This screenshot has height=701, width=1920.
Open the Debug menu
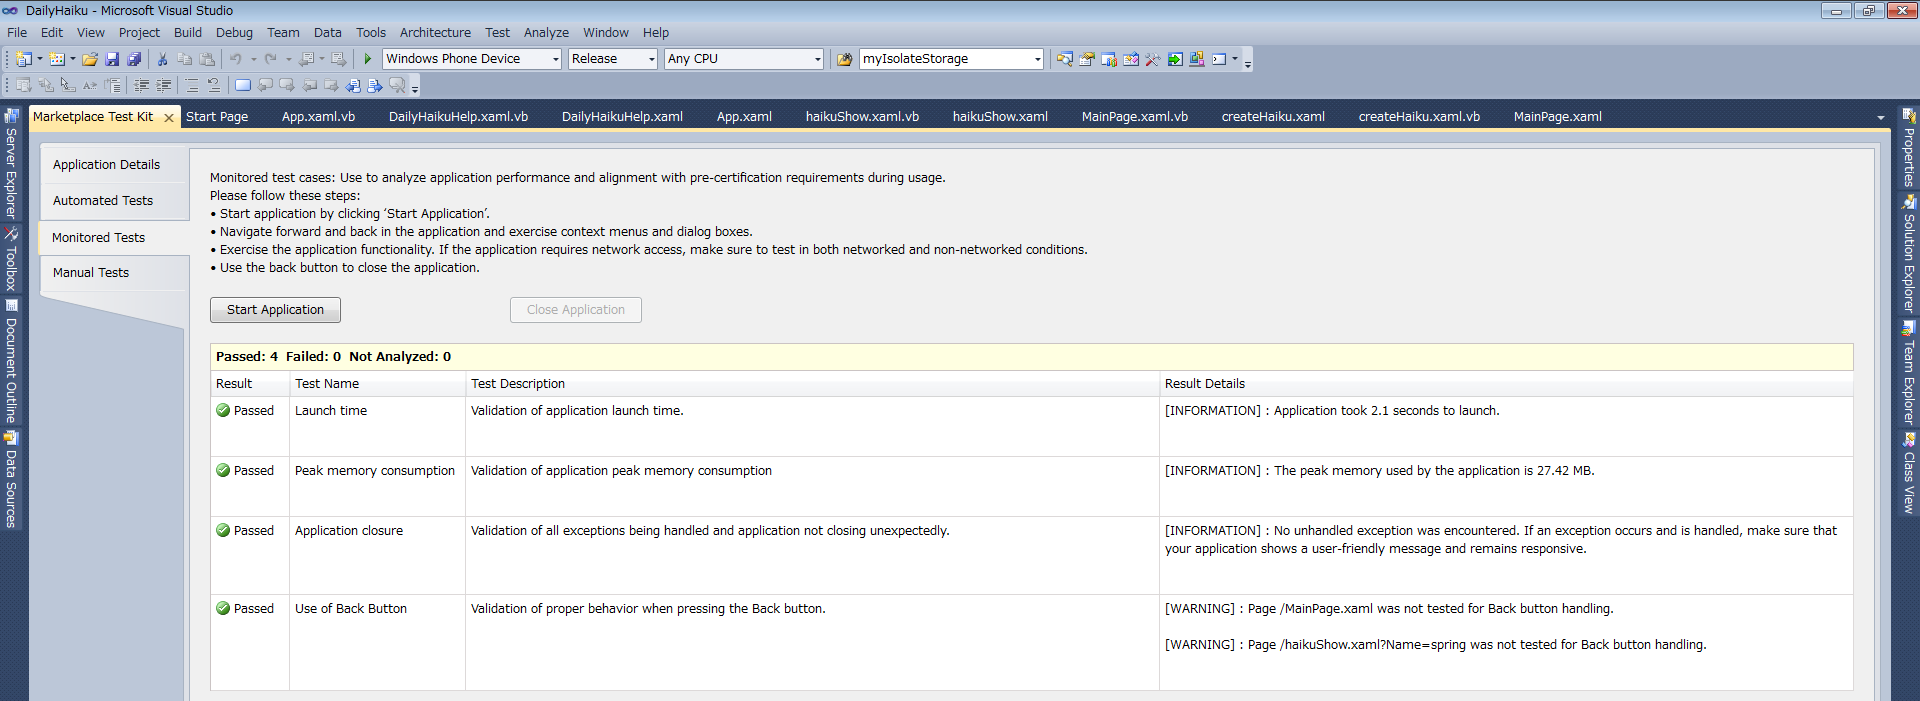[234, 32]
